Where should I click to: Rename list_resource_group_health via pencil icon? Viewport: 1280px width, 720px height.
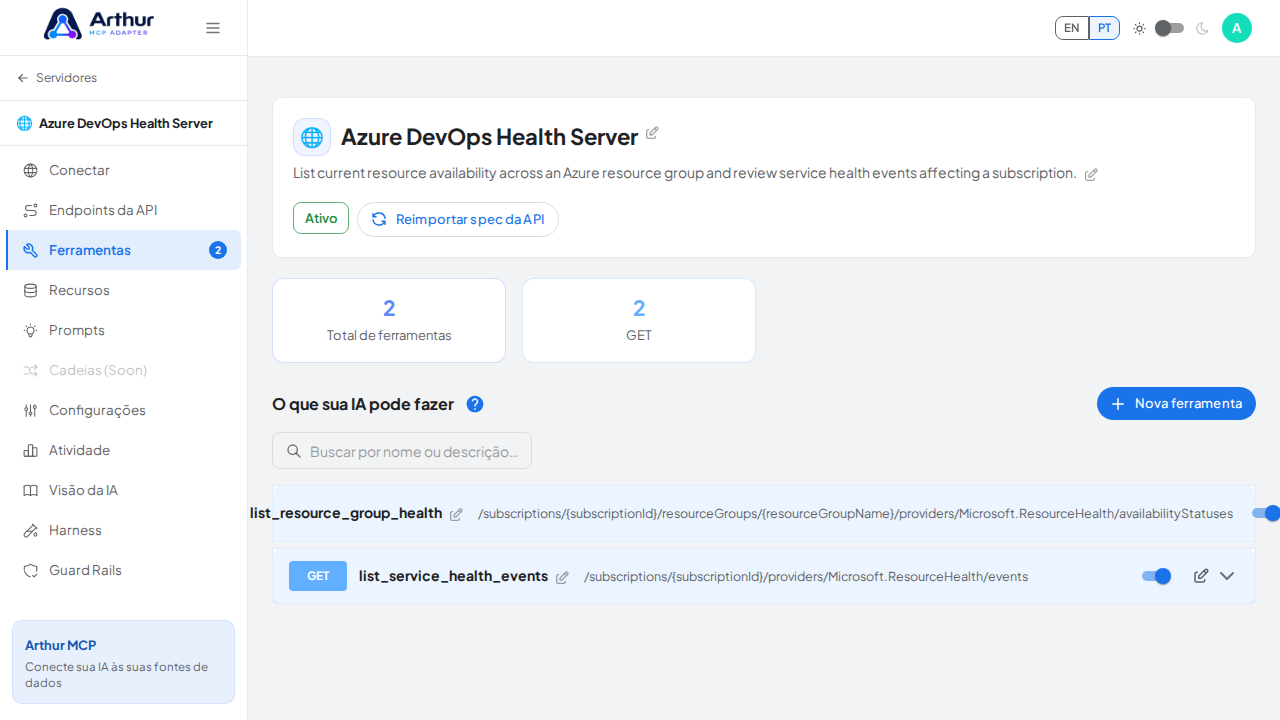tap(456, 514)
